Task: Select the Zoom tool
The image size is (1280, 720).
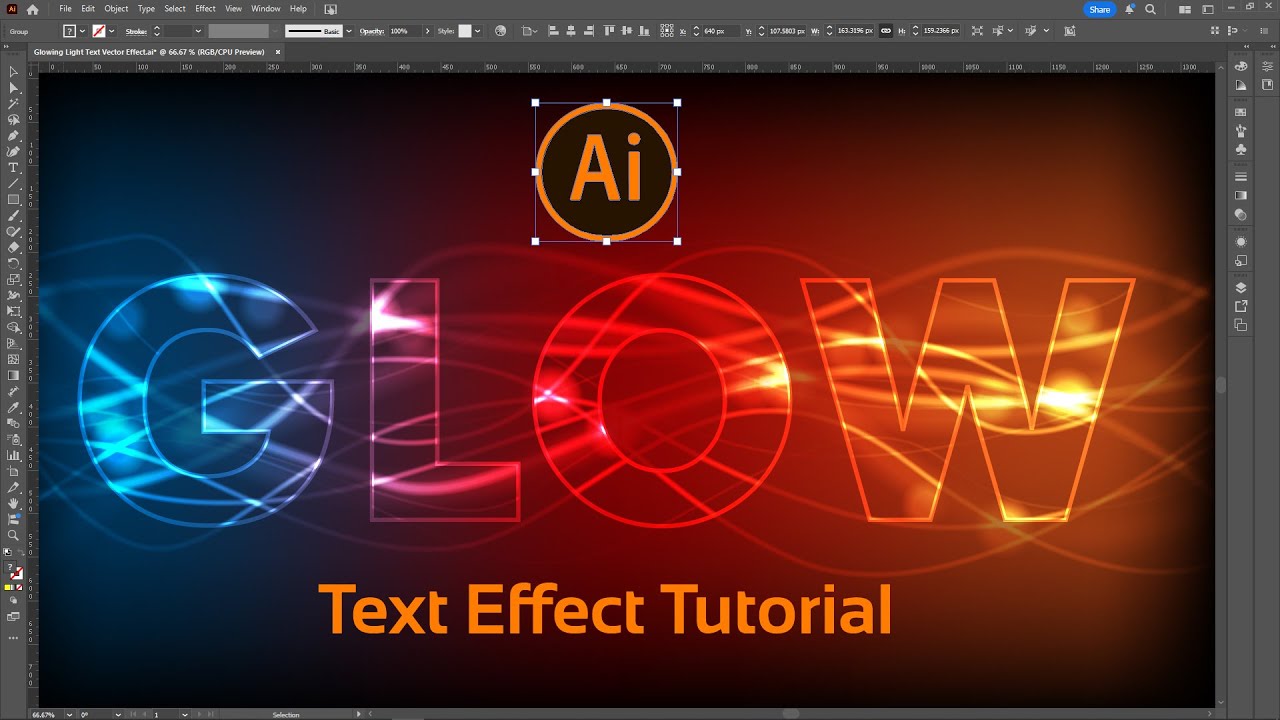Action: click(x=13, y=535)
